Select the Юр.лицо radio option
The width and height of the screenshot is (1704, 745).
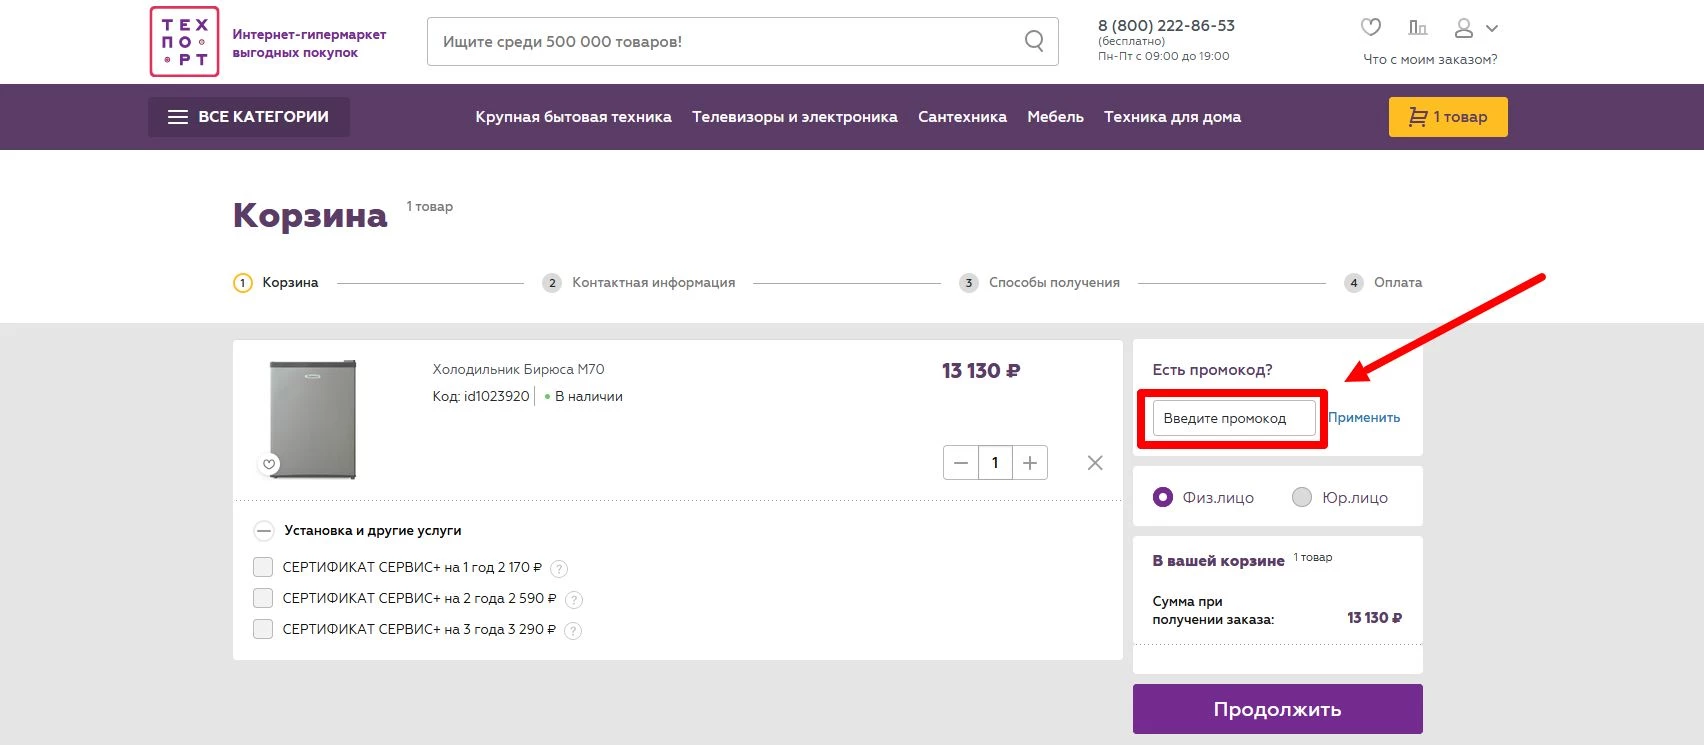pos(1302,497)
